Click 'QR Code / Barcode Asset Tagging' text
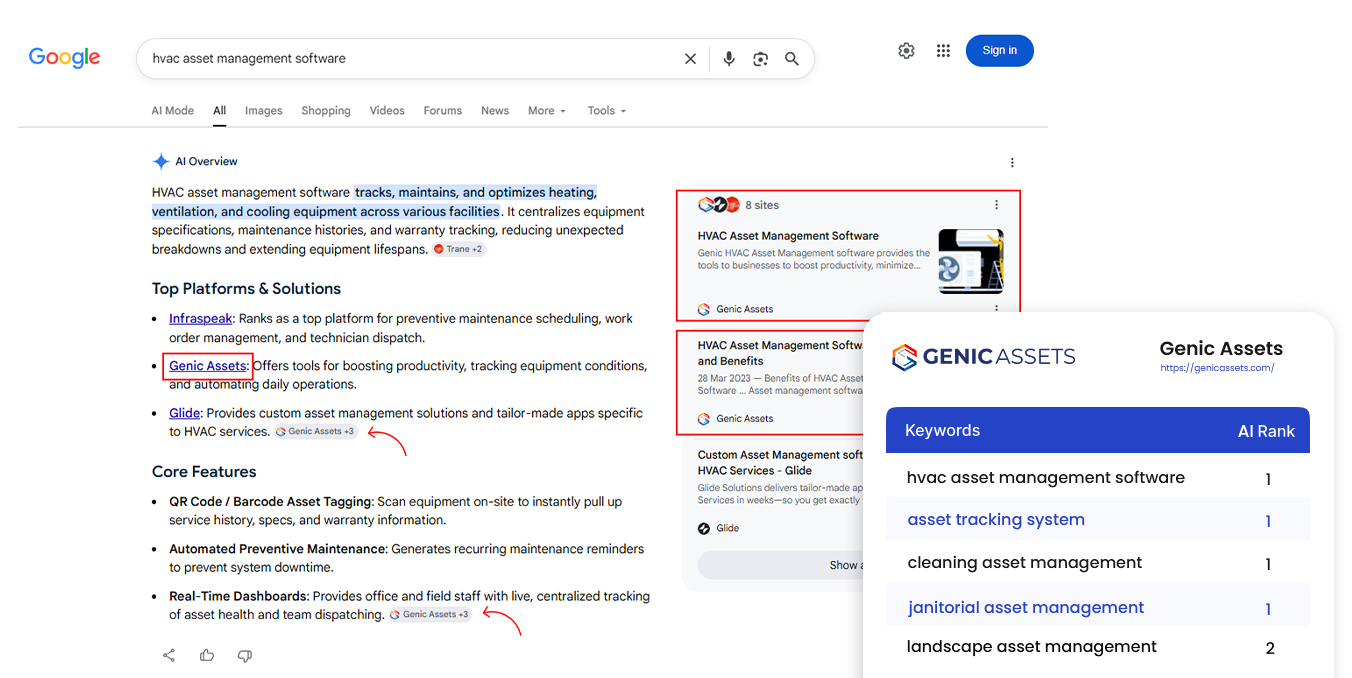Viewport: 1352px width, 678px height. (270, 502)
